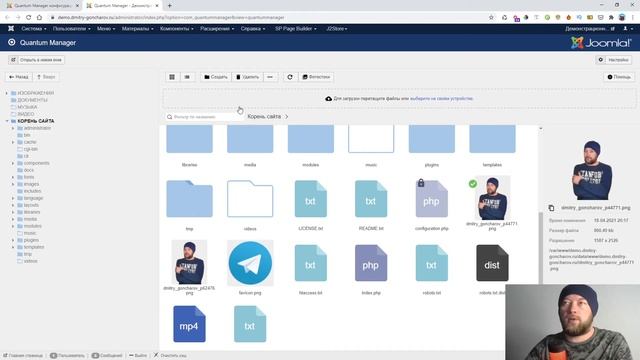The height and width of the screenshot is (360, 640).
Task: Click Открыть в новом окне button
Action: click(x=36, y=60)
